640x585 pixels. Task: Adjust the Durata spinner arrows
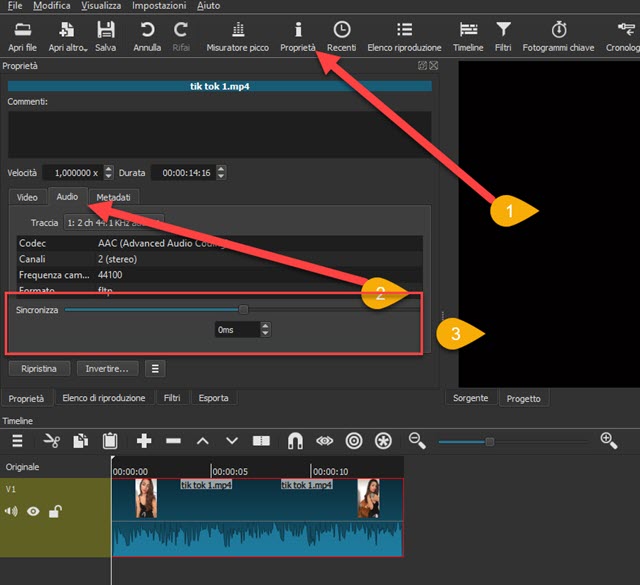pyautogui.click(x=221, y=172)
